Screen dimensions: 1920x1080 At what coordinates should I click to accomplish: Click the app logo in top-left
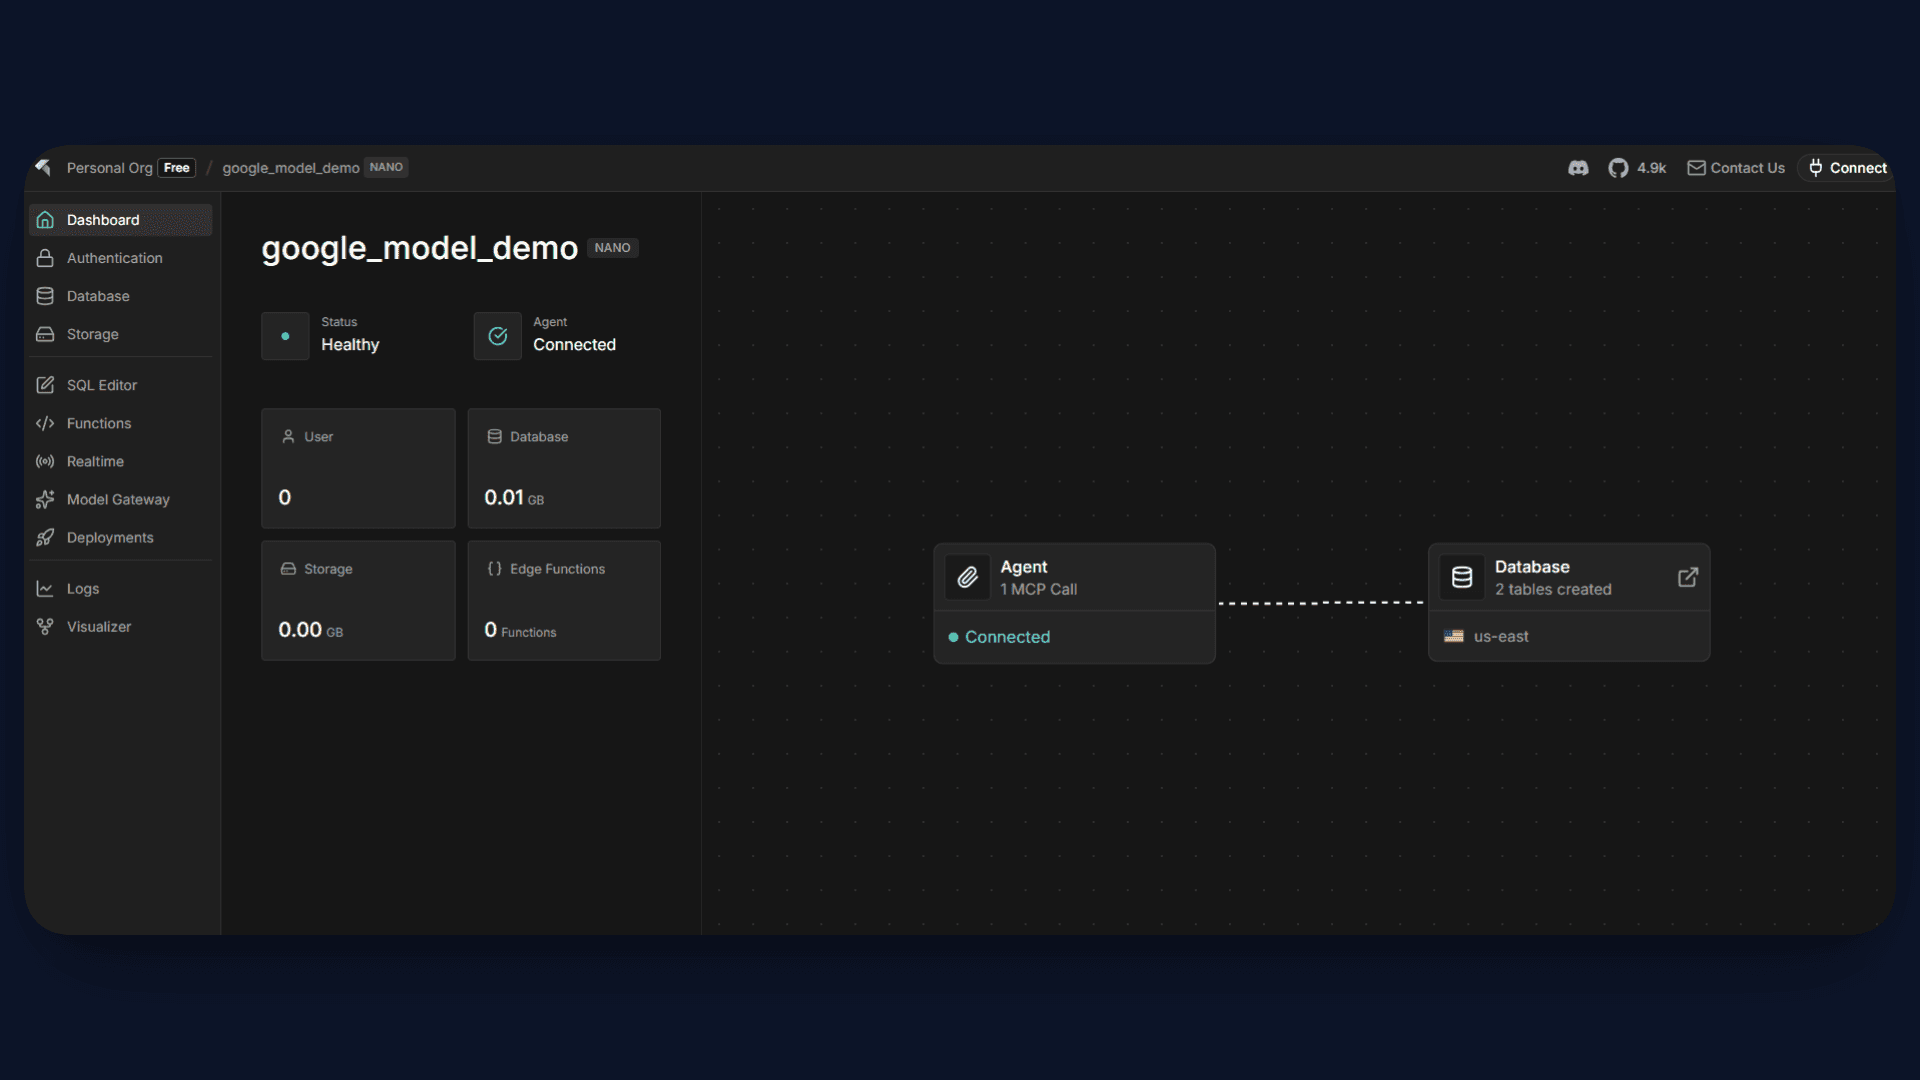click(43, 167)
